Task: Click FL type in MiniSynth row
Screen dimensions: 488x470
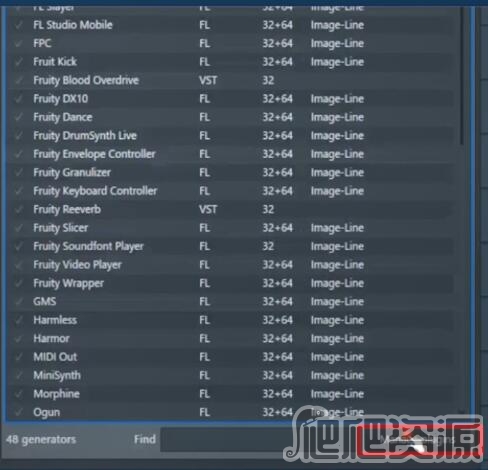Action: (204, 375)
